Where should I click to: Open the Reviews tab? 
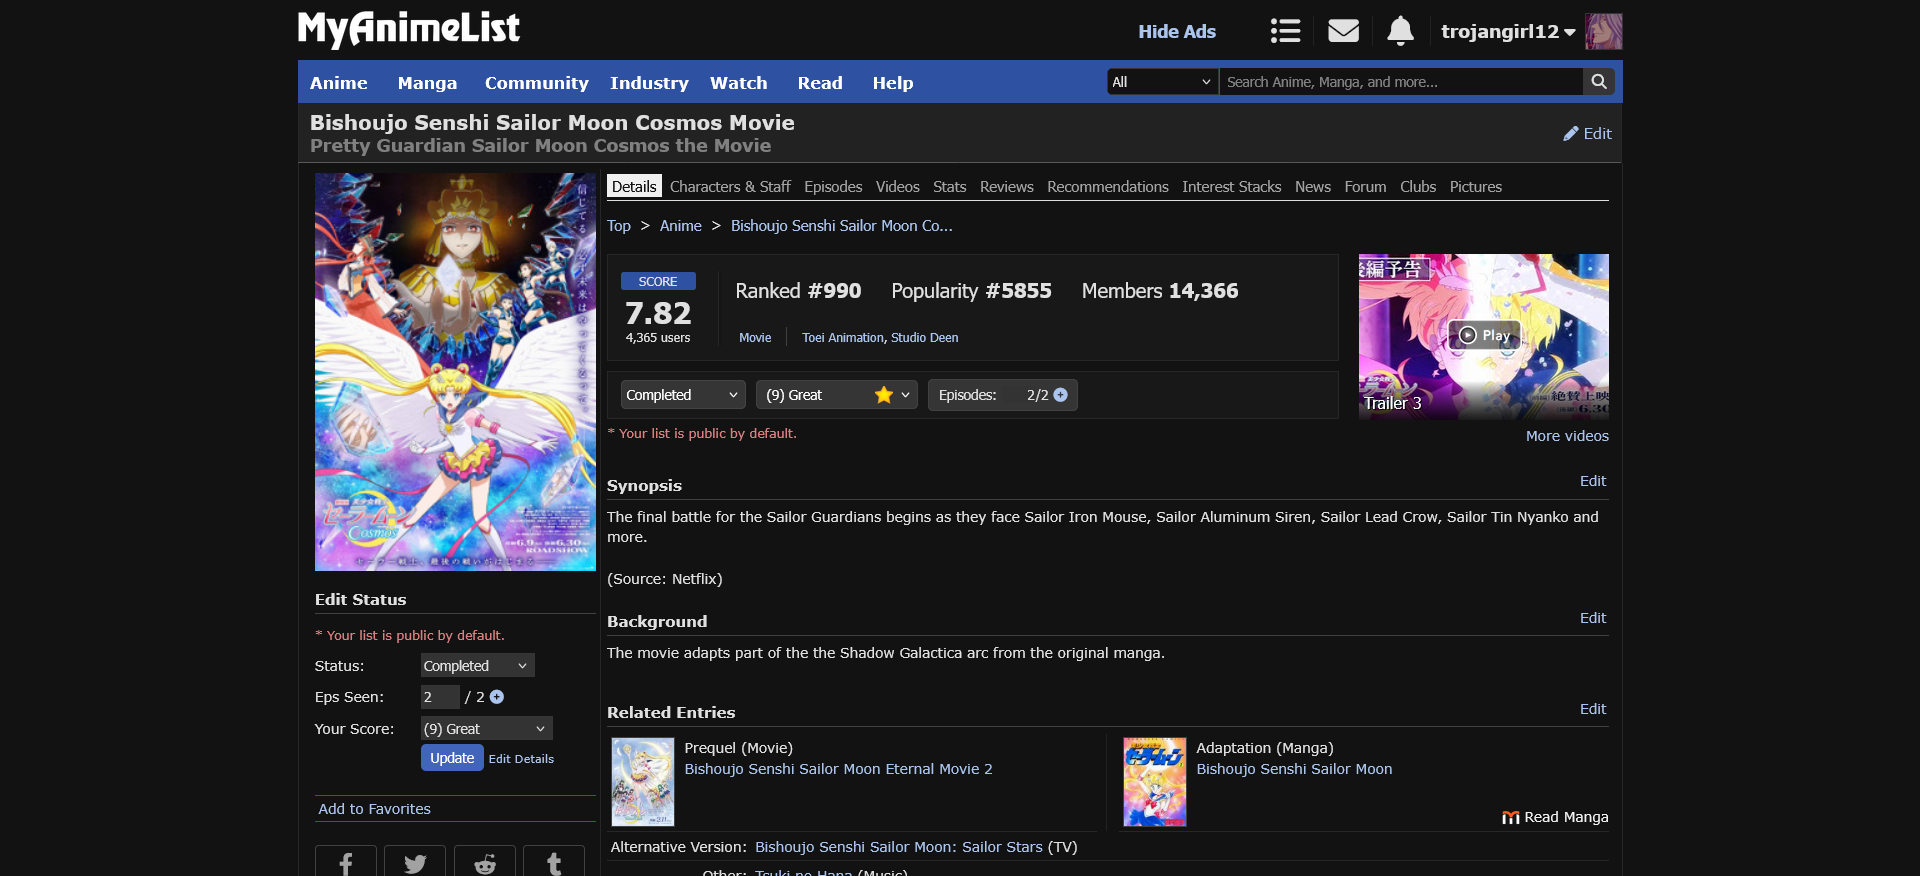click(x=1006, y=187)
